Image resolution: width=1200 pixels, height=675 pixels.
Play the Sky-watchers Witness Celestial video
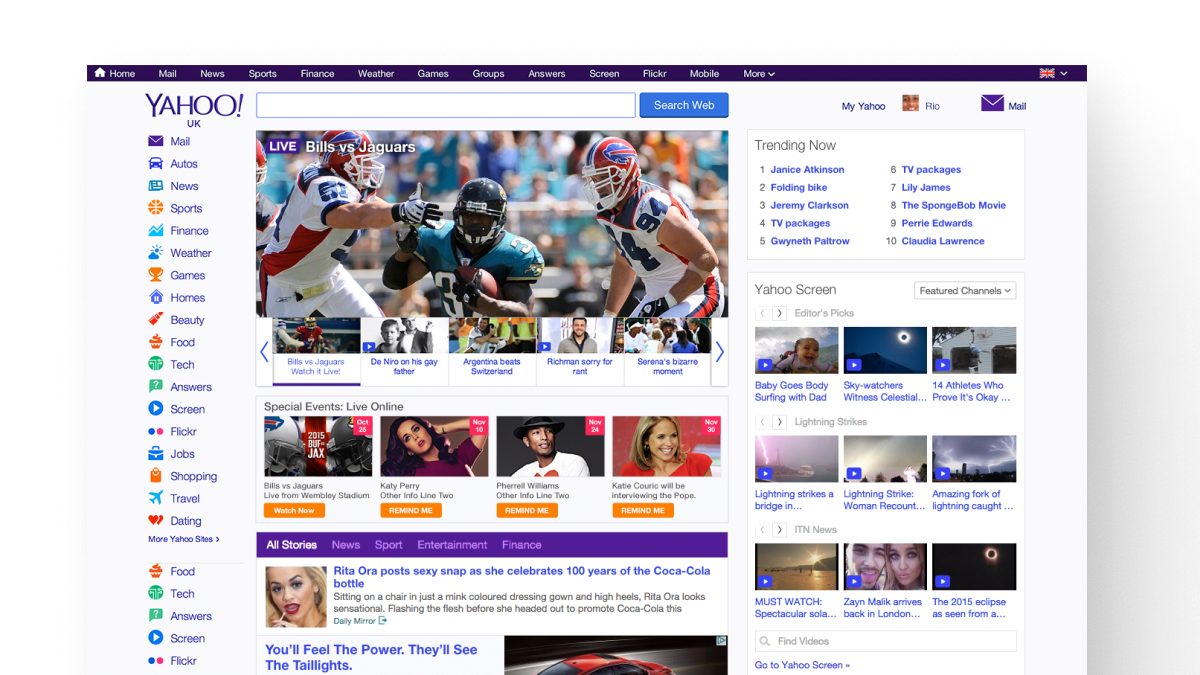click(885, 350)
